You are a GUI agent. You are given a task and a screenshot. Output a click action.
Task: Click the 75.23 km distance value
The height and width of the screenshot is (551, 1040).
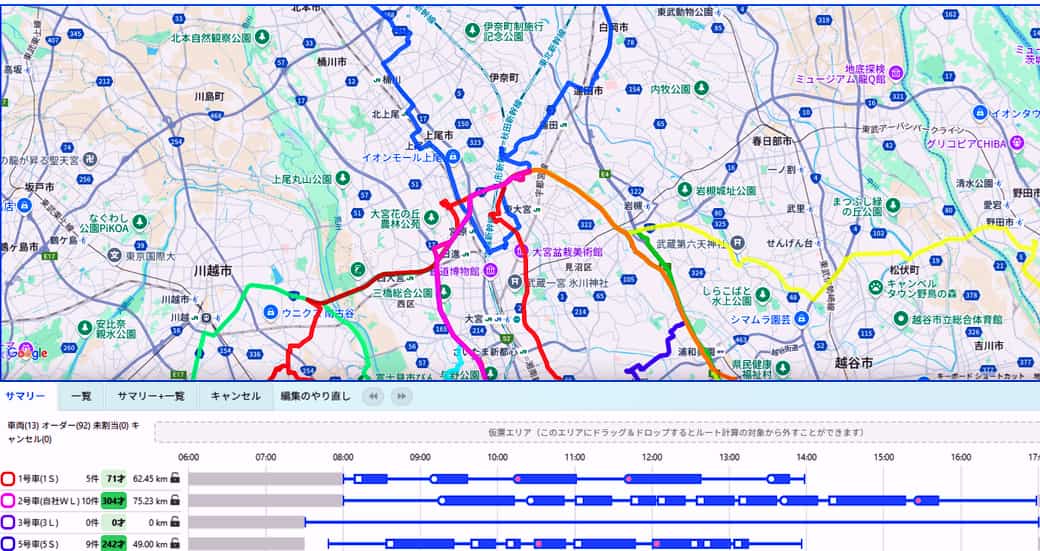click(x=150, y=501)
